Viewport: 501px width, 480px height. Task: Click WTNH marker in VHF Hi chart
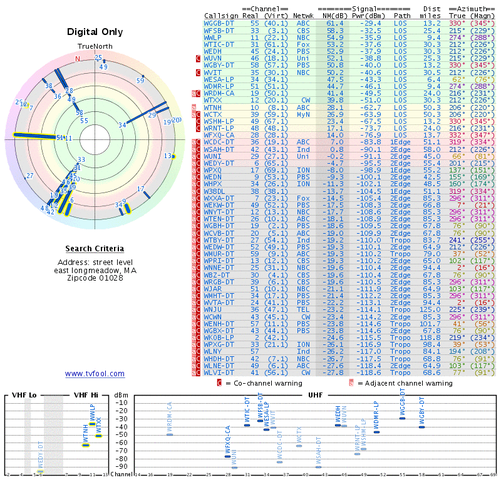(86, 445)
